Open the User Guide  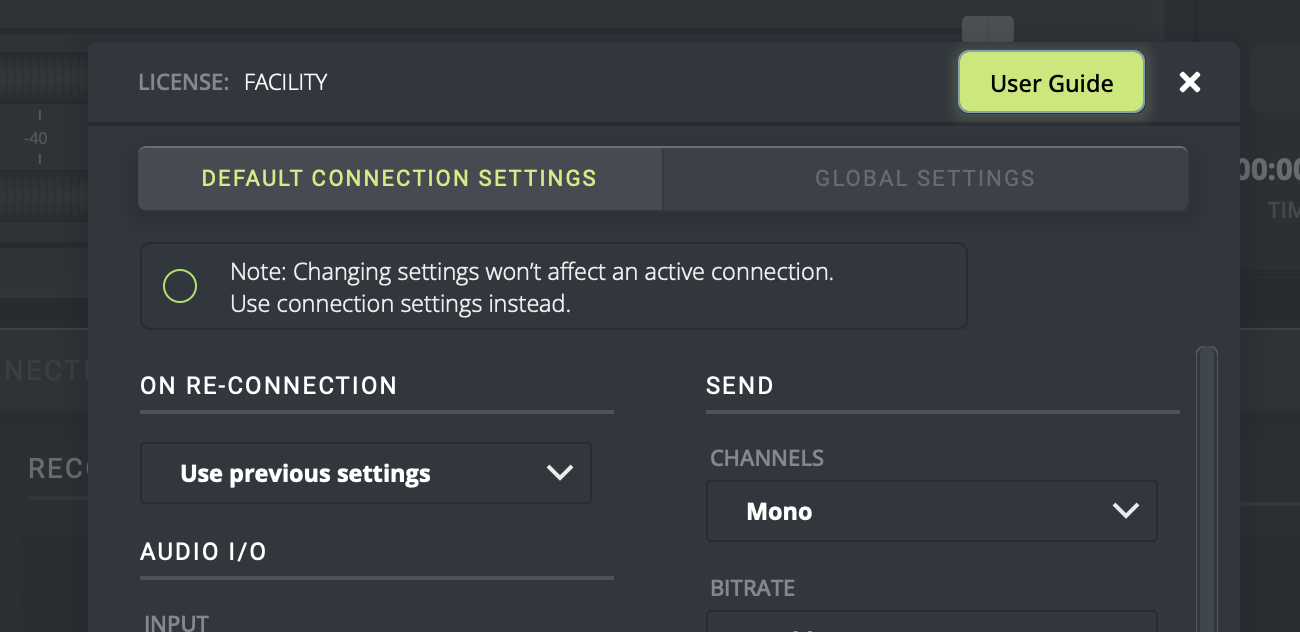[x=1051, y=83]
